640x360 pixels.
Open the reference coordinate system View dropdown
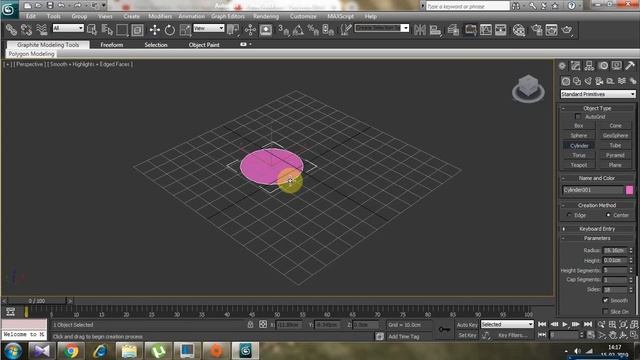pyautogui.click(x=209, y=28)
